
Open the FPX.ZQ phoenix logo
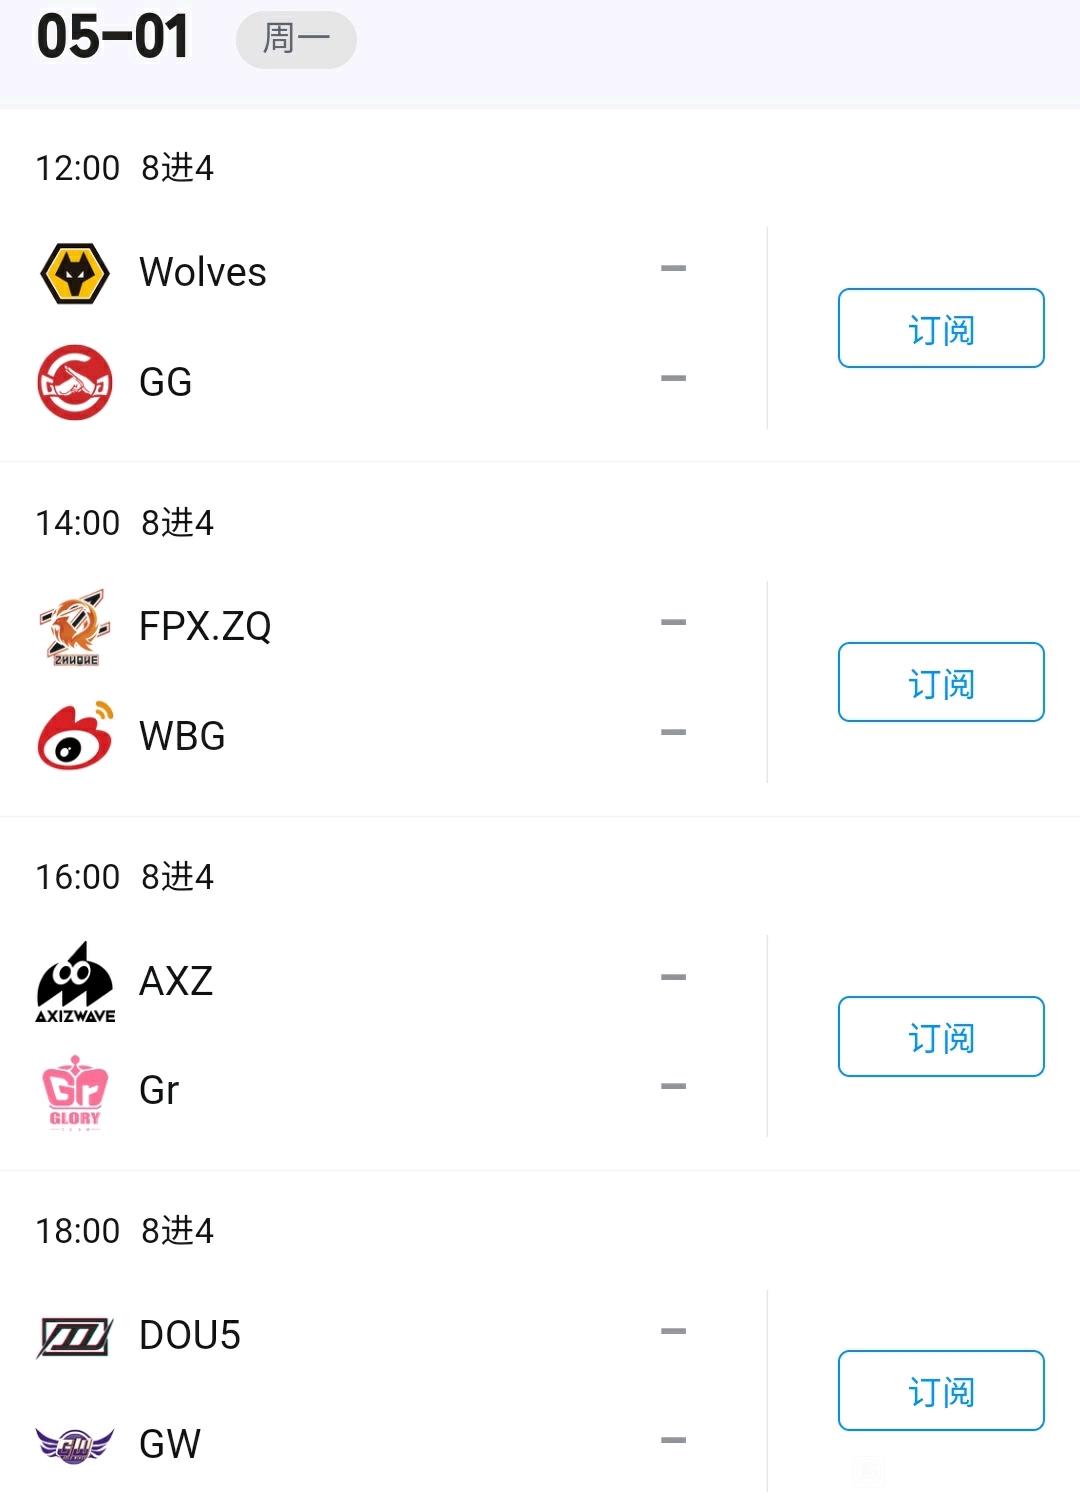(x=75, y=628)
